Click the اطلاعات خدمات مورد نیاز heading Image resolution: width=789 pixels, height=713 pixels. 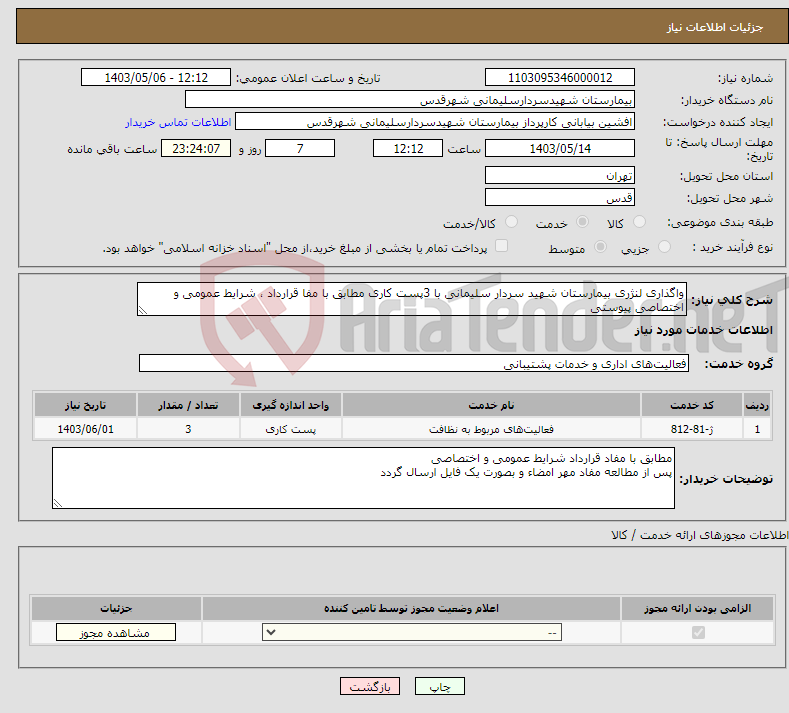click(703, 330)
